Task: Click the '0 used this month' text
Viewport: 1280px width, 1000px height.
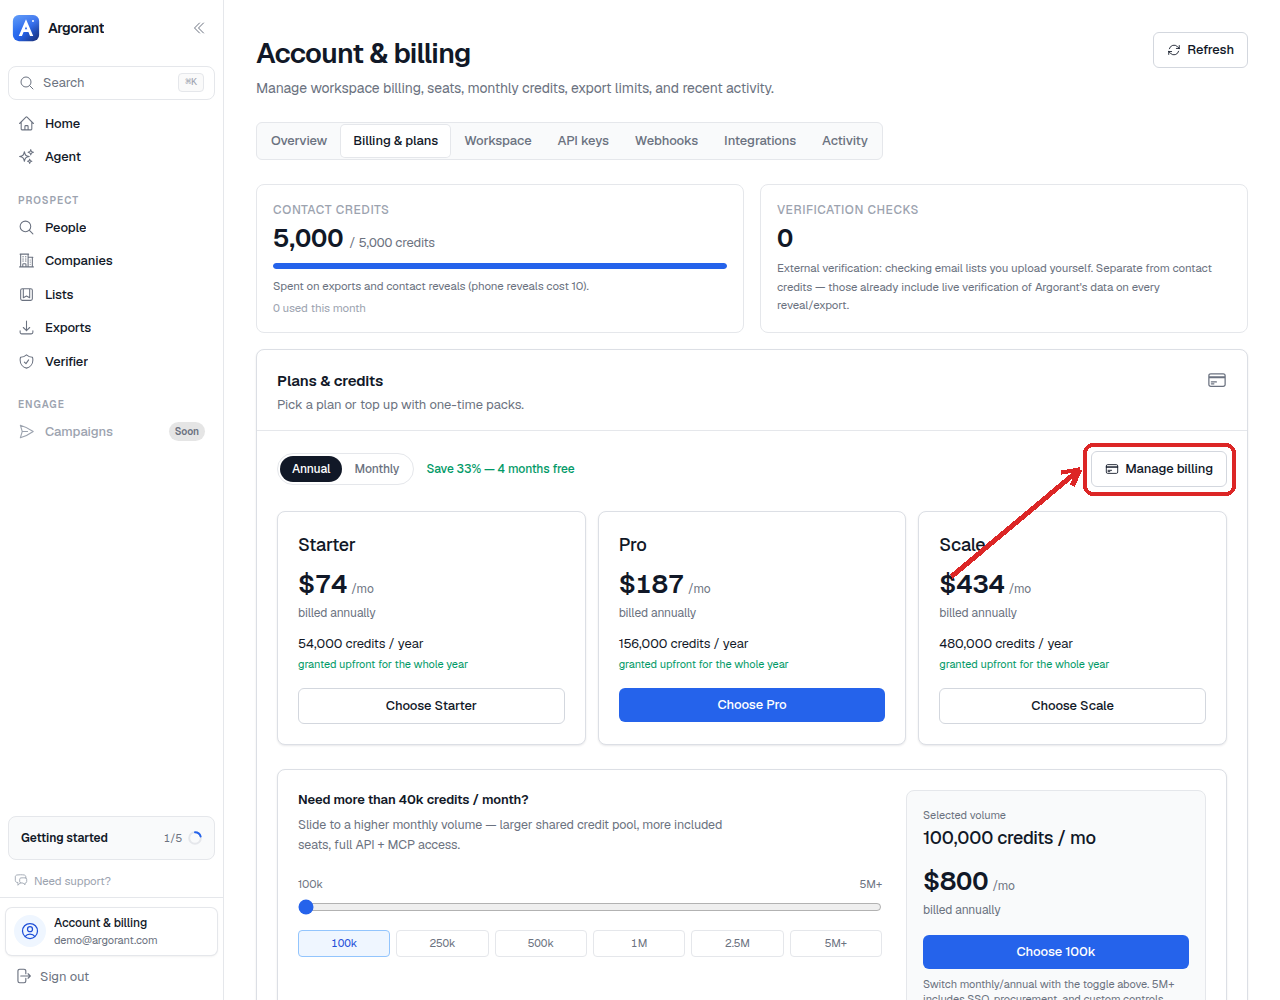Action: tap(319, 308)
